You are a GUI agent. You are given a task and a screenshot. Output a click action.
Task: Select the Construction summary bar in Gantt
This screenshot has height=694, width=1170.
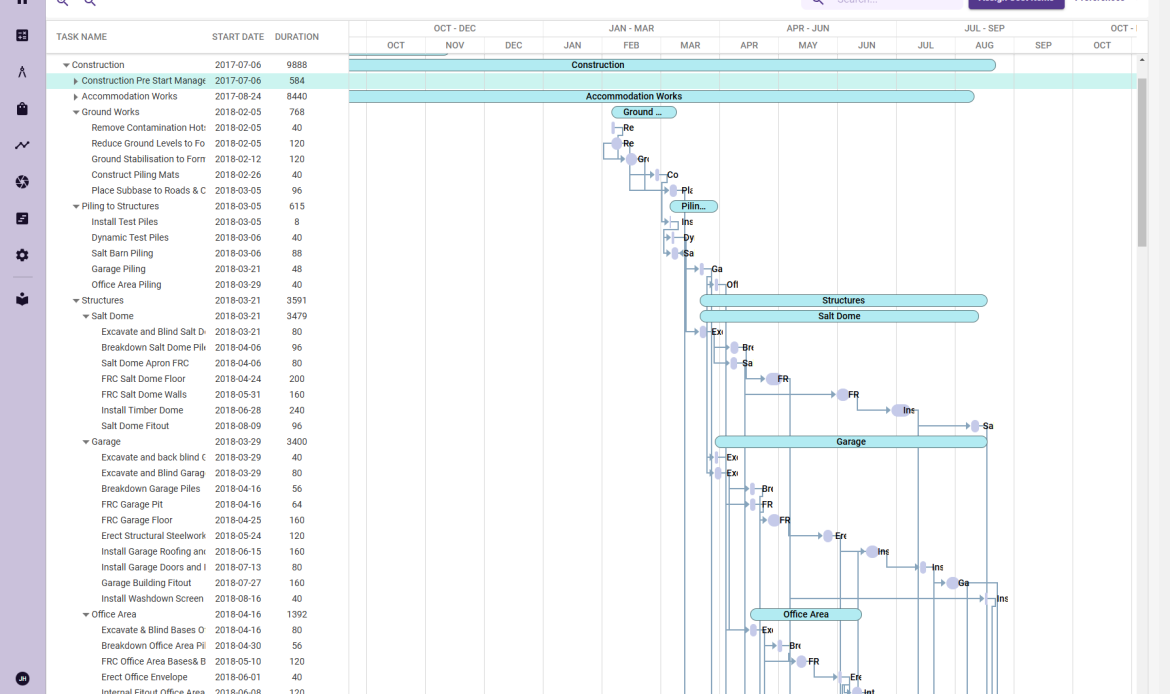click(x=672, y=65)
